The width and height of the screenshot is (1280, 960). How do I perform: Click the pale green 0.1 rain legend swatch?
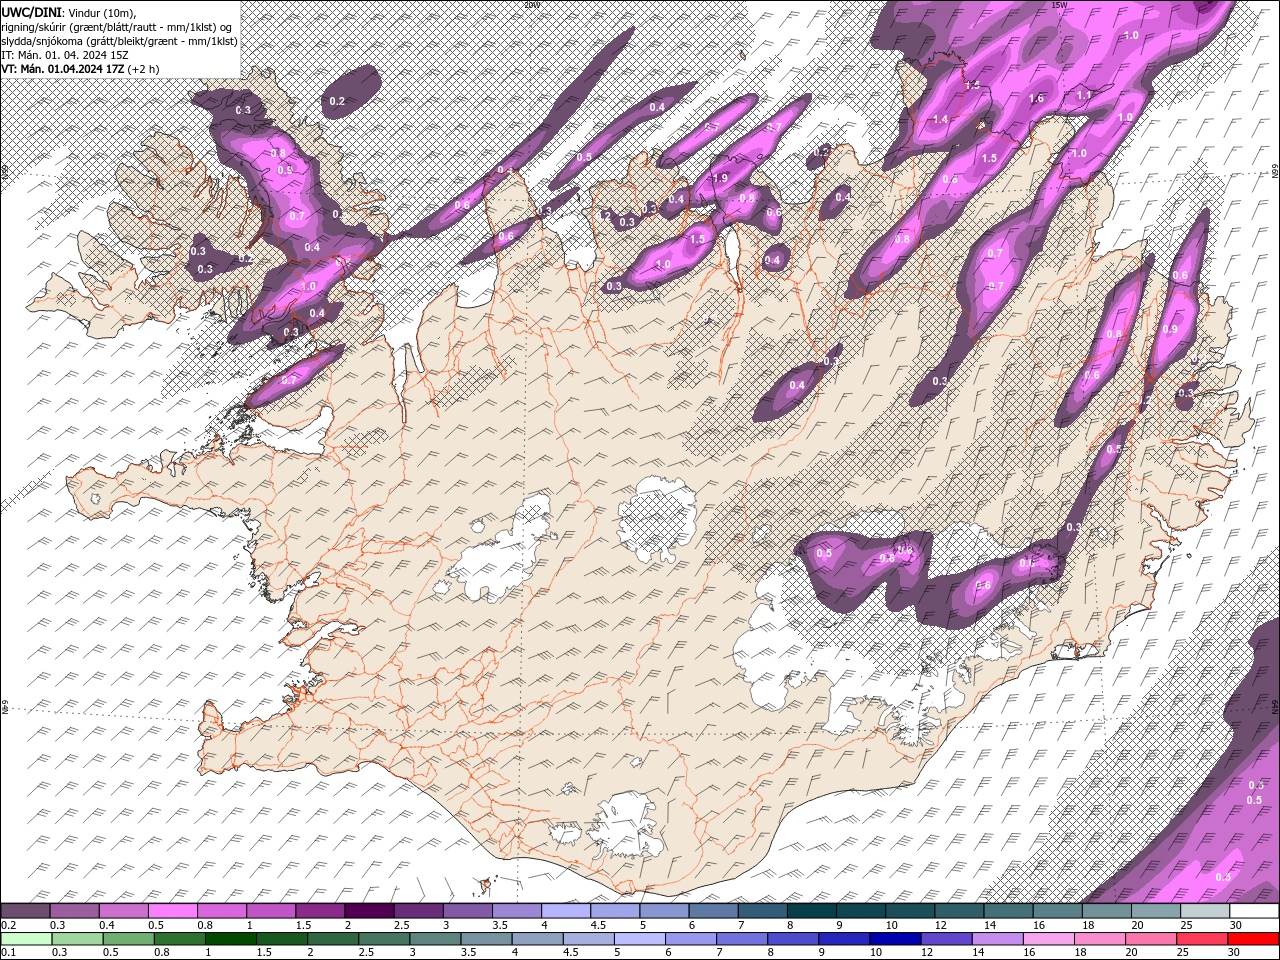(x=25, y=938)
